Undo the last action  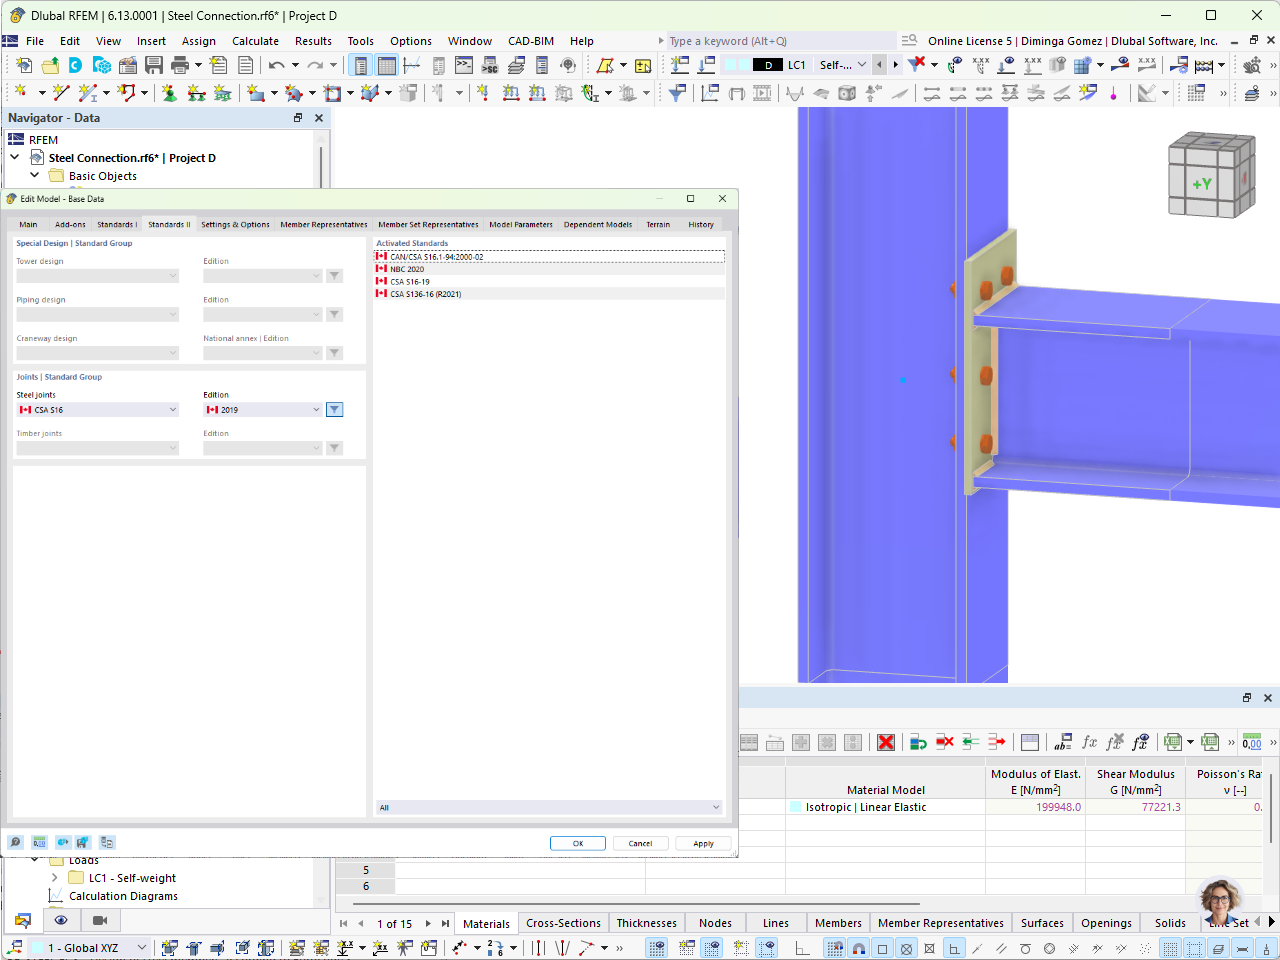277,63
